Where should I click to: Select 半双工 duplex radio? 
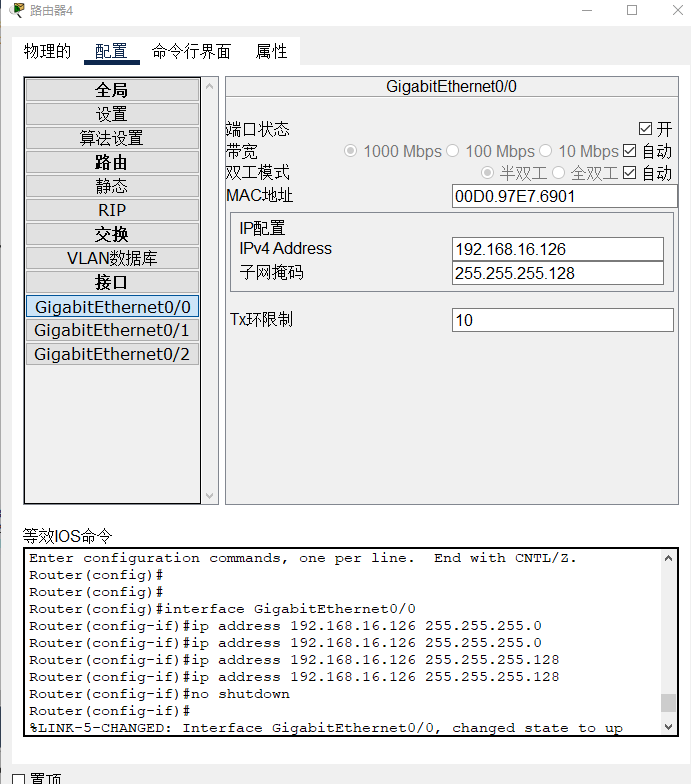coord(487,173)
